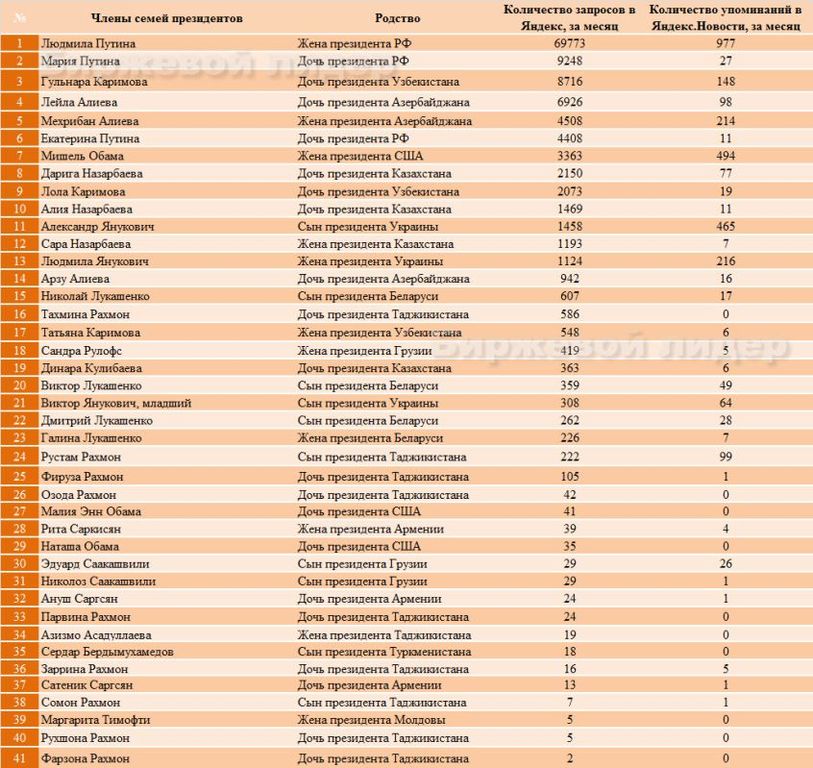This screenshot has height=768, width=813.
Task: Click the query count 1458
Action: point(570,227)
